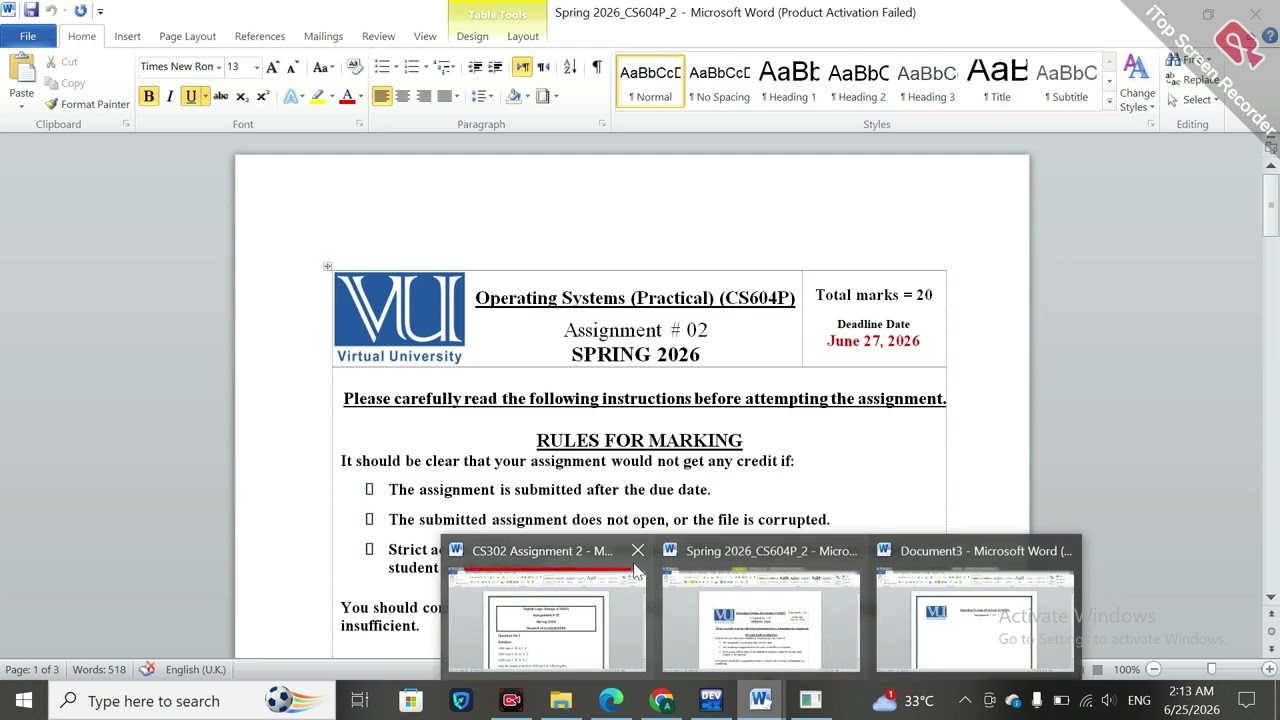Screen dimensions: 1280x720
Task: Toggle Center alignment
Action: pyautogui.click(x=402, y=96)
